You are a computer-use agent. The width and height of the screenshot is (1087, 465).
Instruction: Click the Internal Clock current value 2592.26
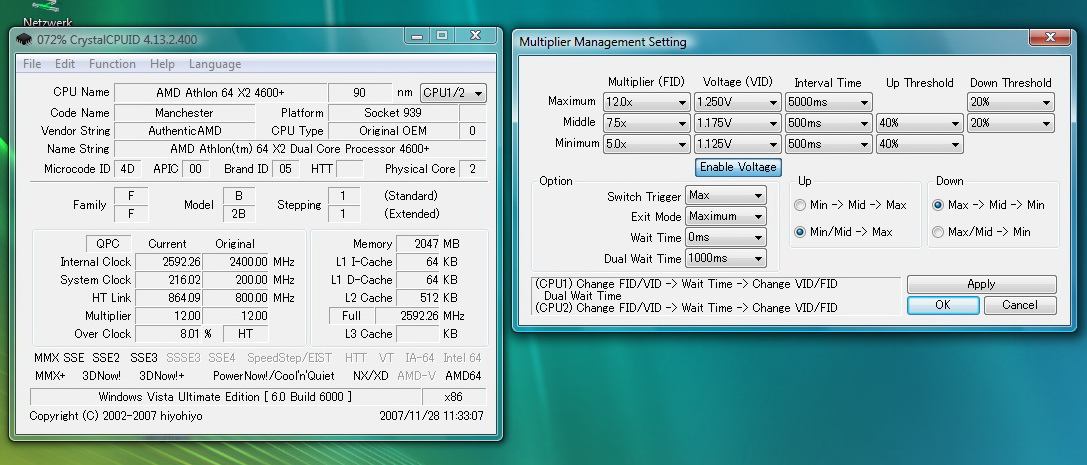[169, 262]
